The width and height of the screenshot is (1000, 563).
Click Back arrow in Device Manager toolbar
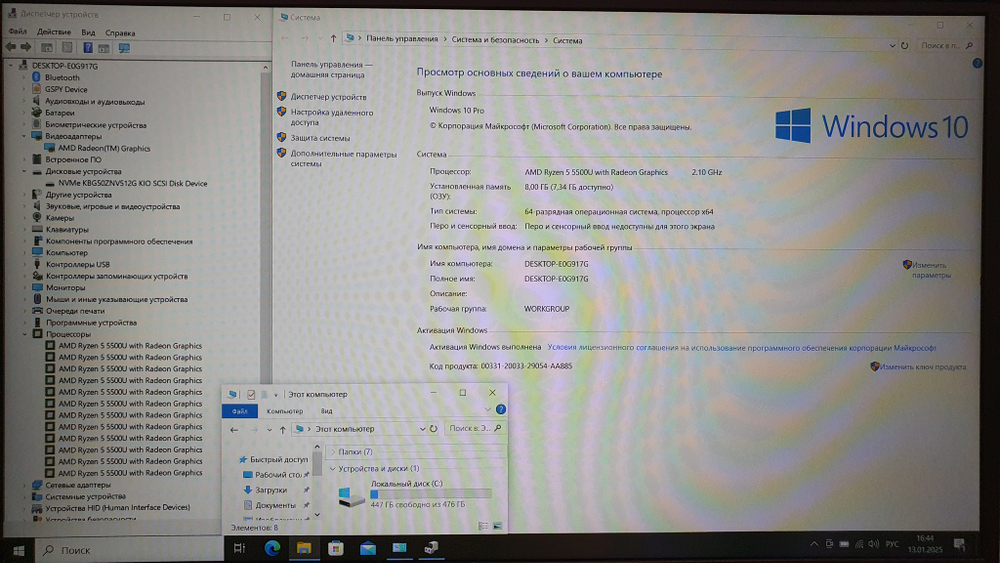click(11, 47)
